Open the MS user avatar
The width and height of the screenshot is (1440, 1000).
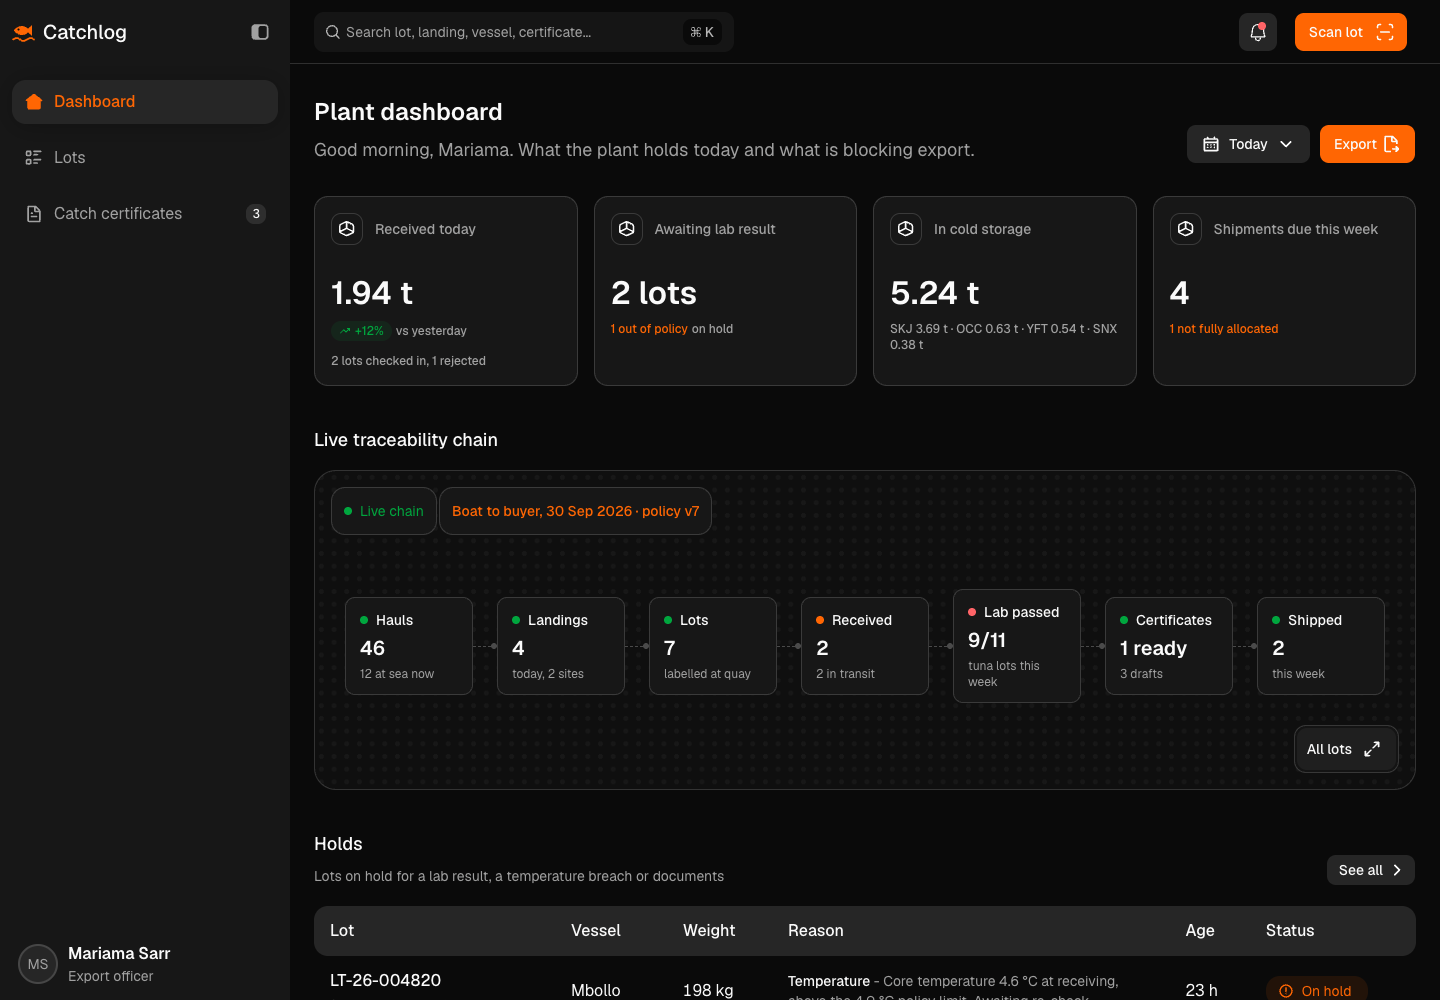(38, 964)
